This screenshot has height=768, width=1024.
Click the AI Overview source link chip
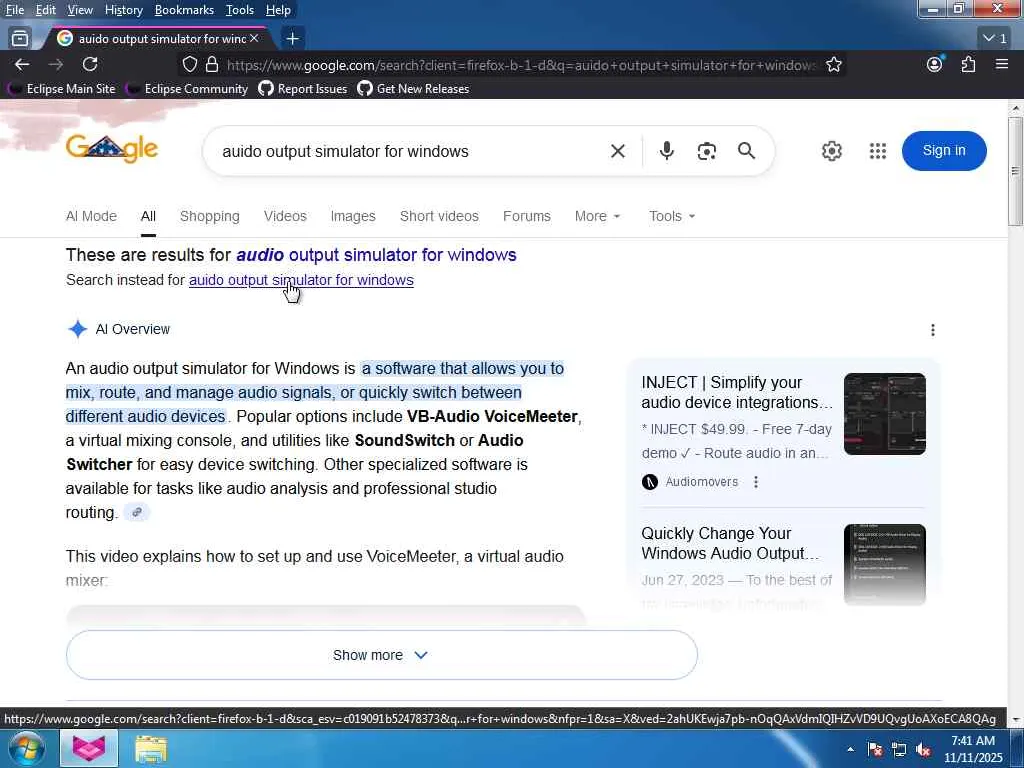(x=136, y=513)
